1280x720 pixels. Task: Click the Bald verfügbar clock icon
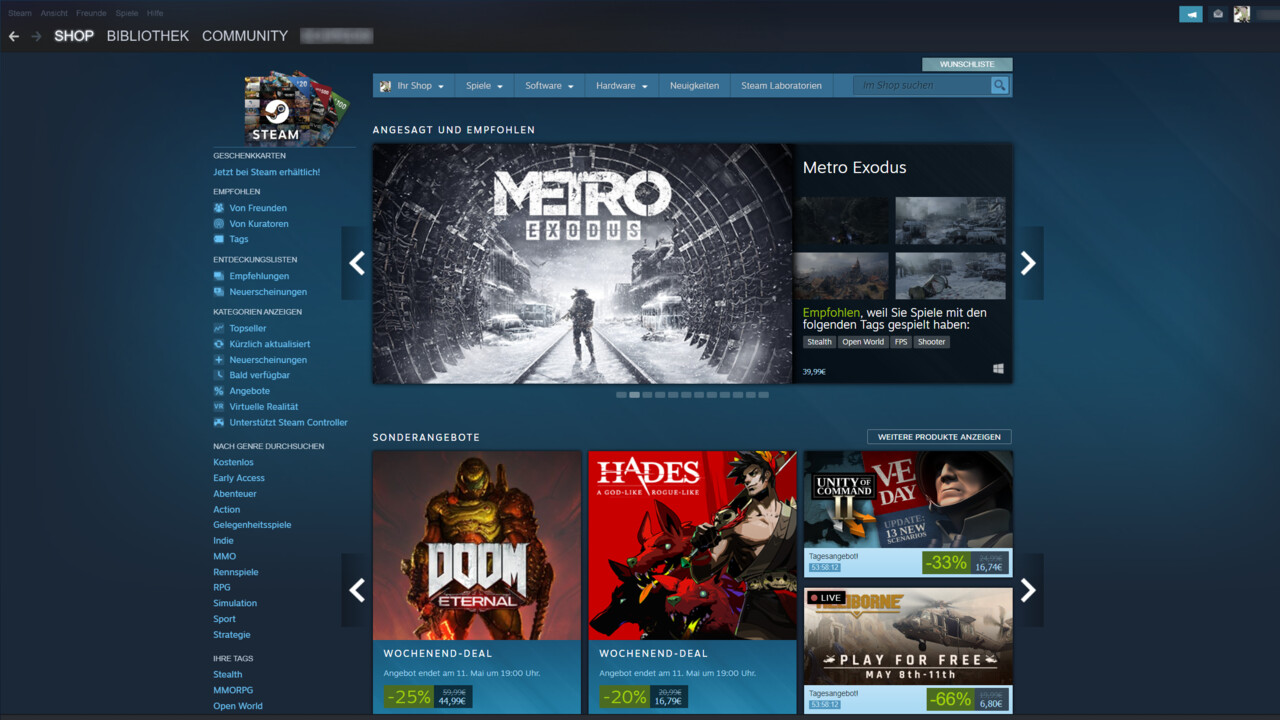(219, 375)
